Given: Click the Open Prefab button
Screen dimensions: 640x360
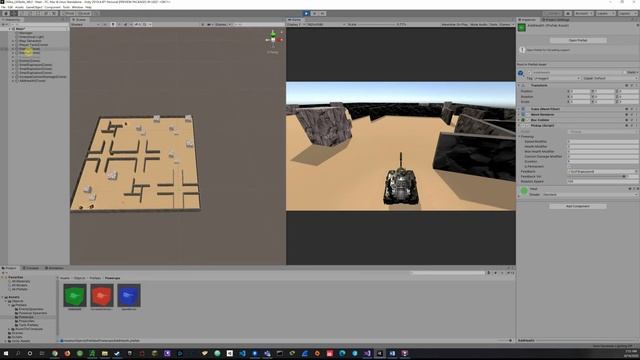Looking at the screenshot, I should pos(578,40).
